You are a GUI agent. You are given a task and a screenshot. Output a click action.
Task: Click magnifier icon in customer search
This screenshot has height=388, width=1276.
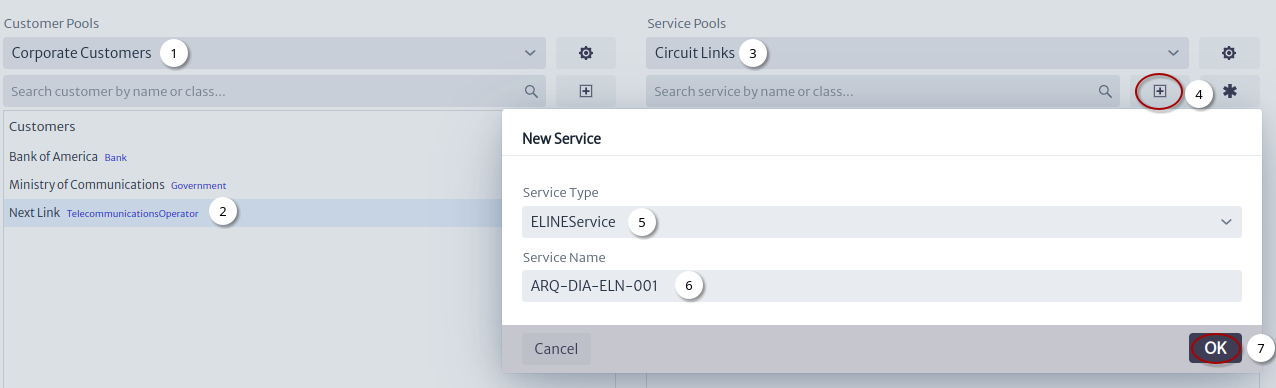[531, 91]
